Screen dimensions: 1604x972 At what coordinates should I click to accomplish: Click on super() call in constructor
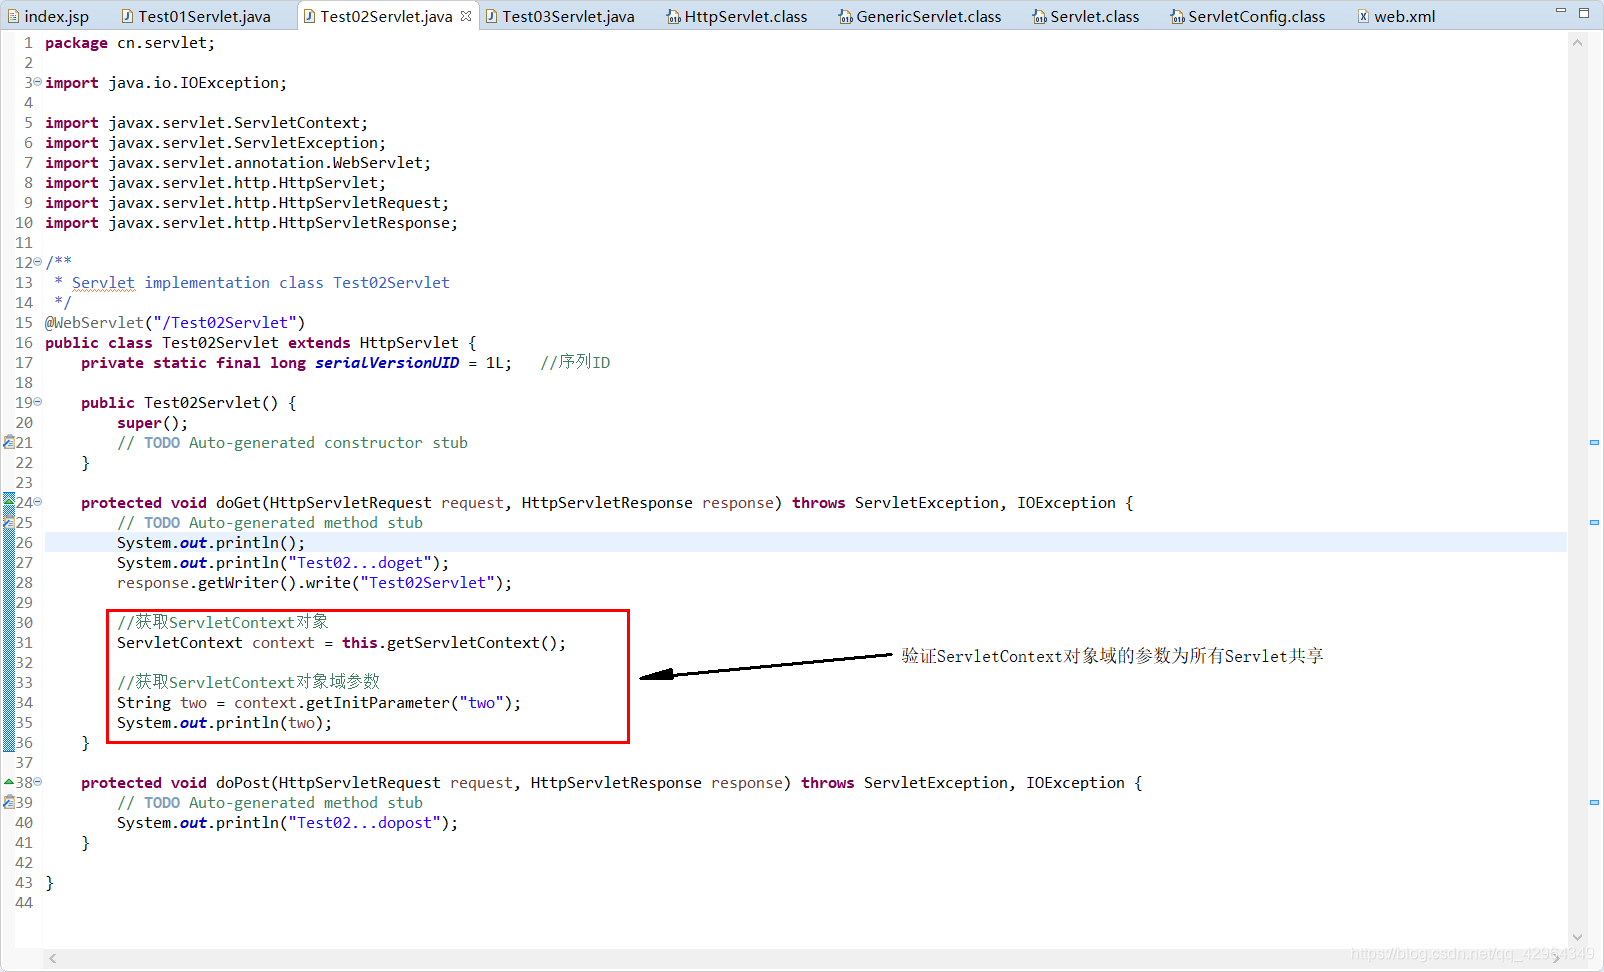point(152,422)
